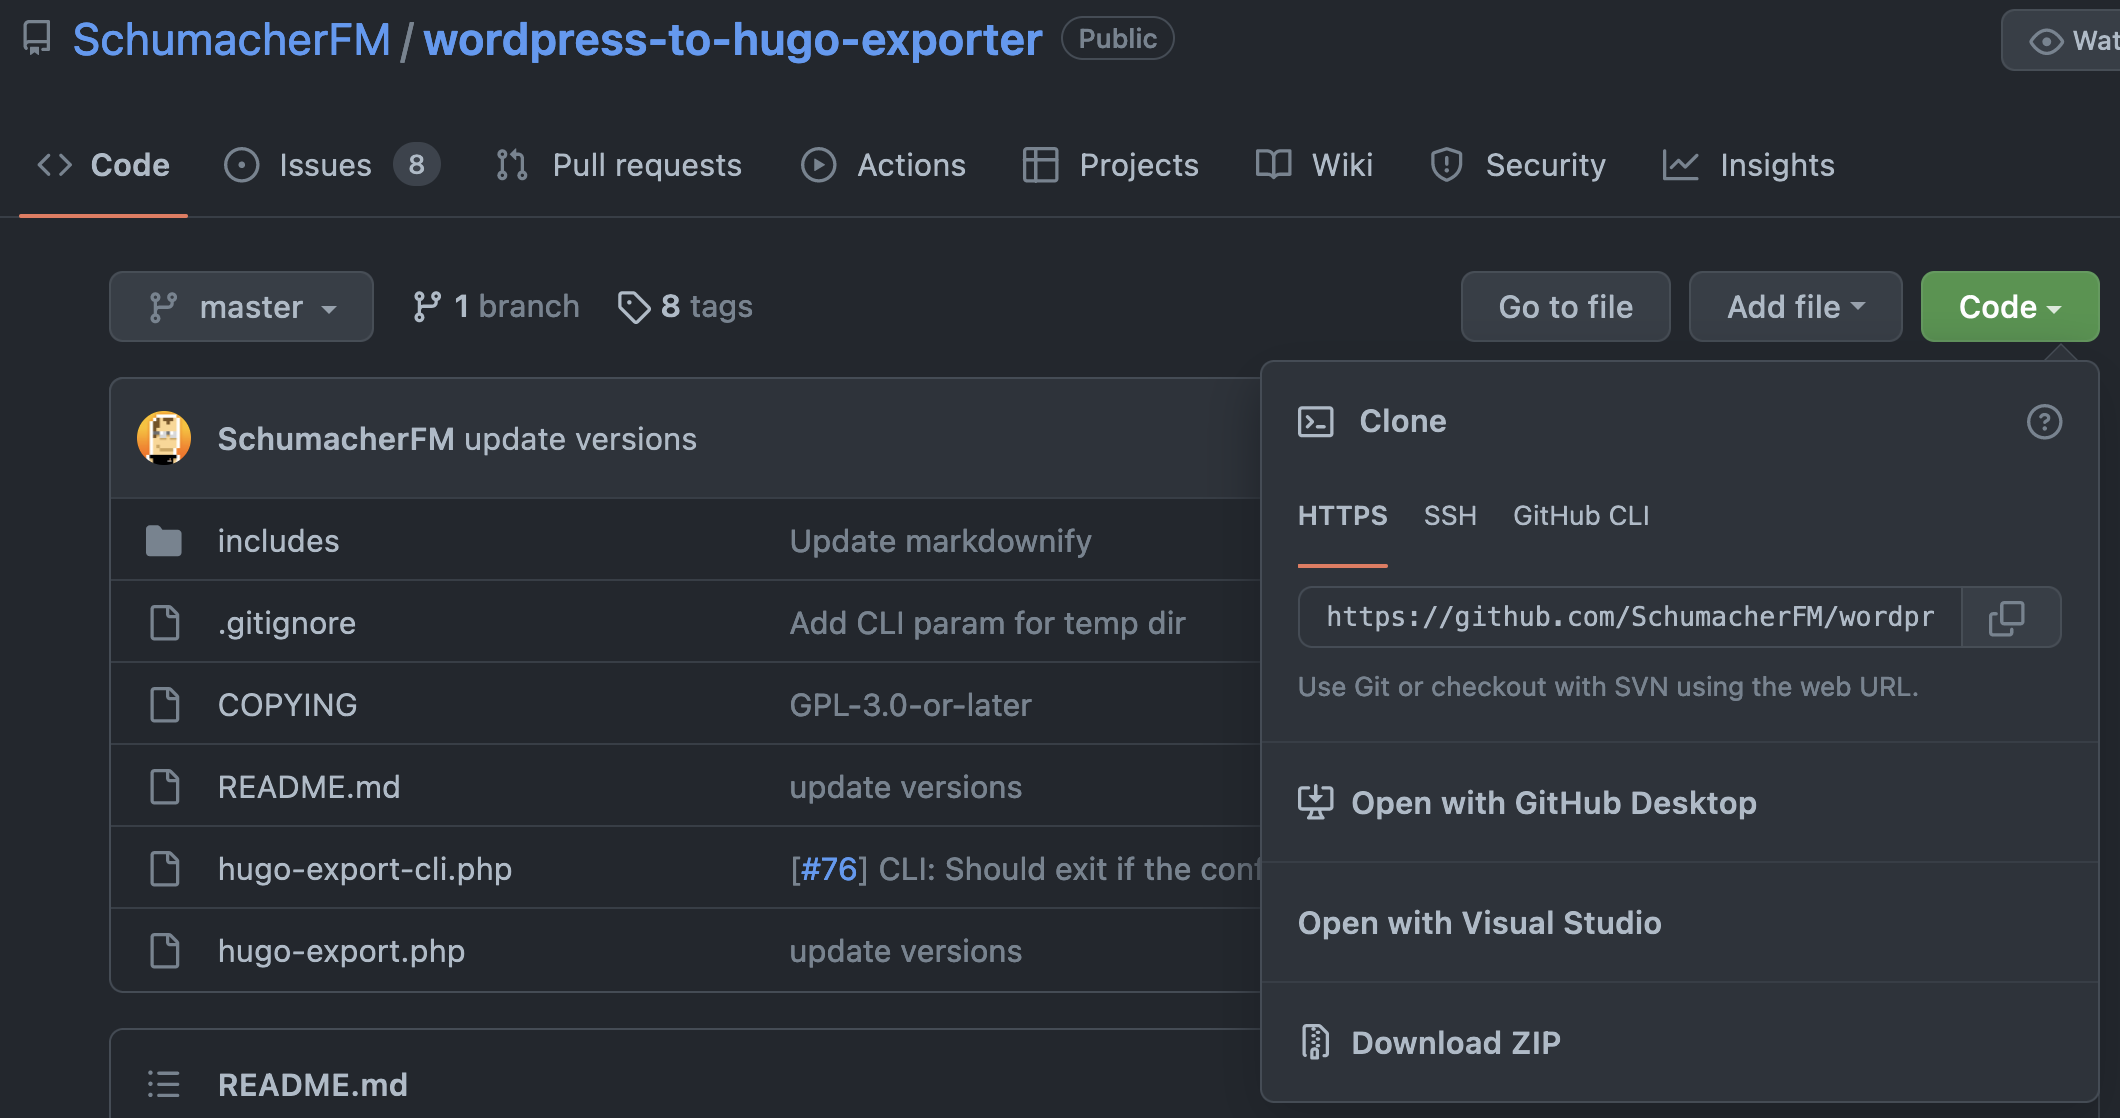Click the file icon beside hugo-export.php
The width and height of the screenshot is (2120, 1118).
tap(164, 951)
